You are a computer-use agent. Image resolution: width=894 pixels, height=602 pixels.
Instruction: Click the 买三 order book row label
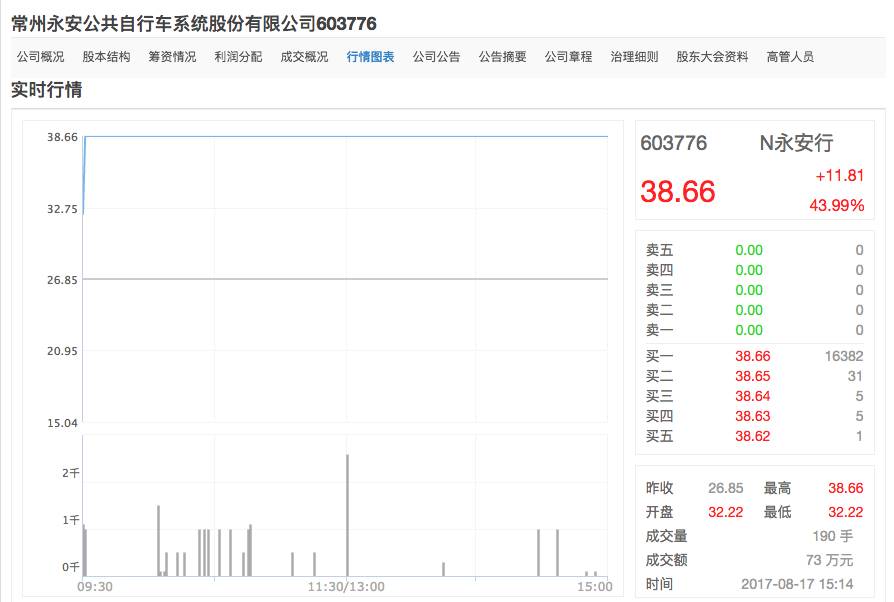tap(659, 396)
